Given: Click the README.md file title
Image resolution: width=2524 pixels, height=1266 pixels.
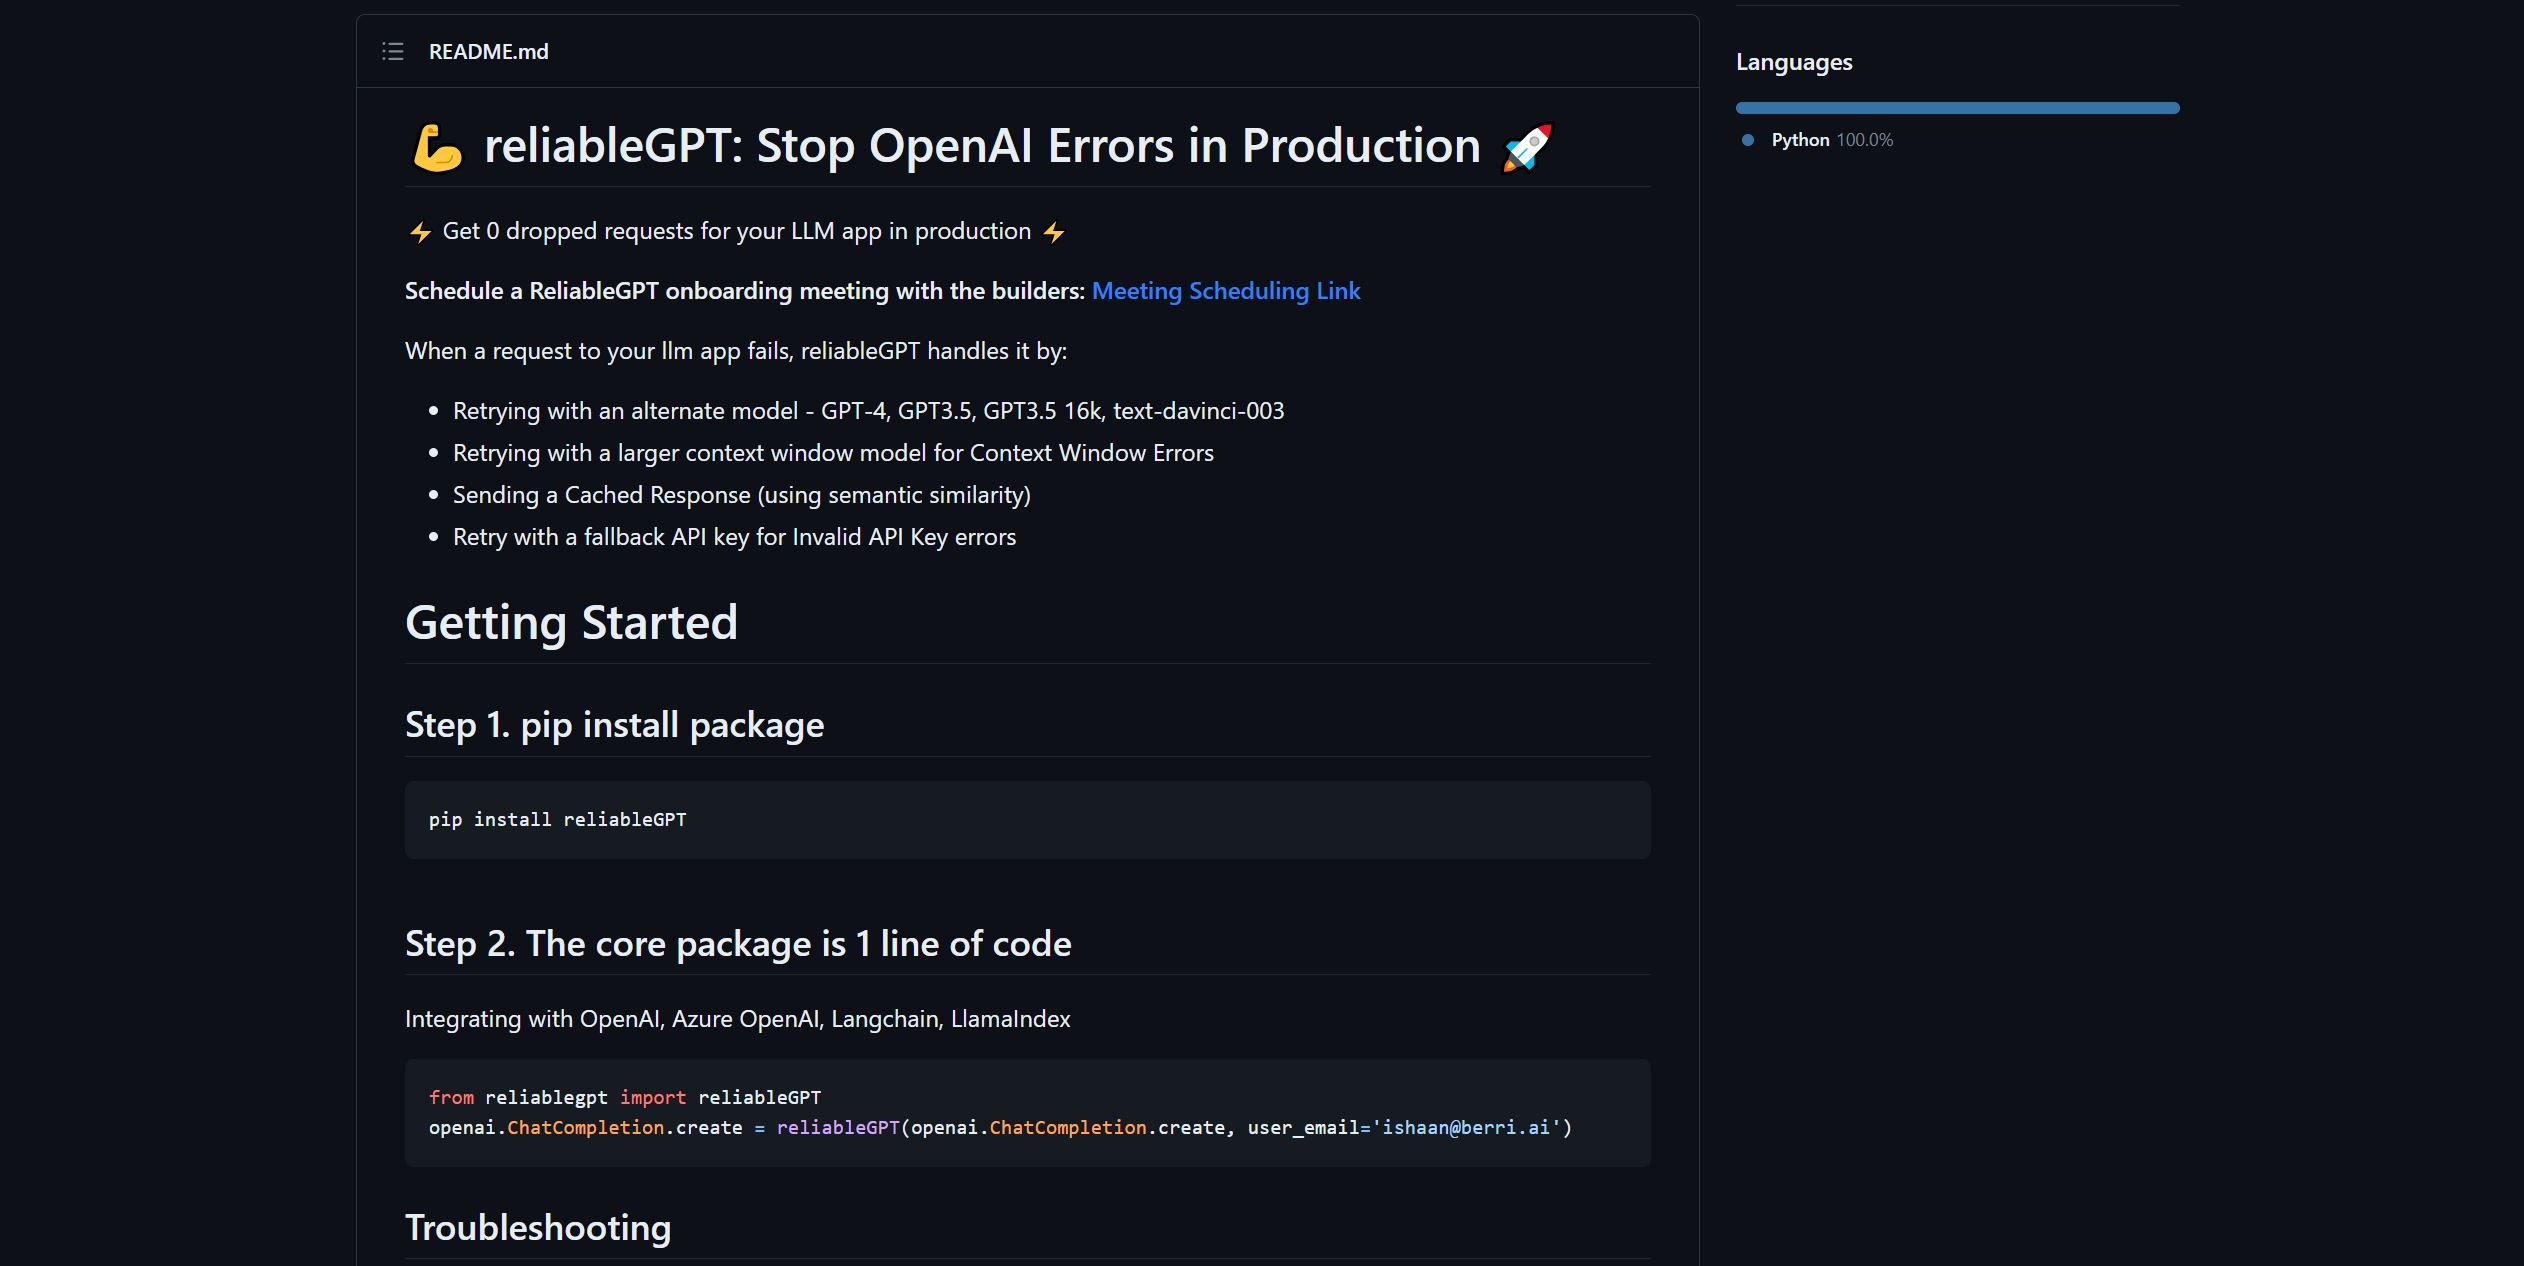Looking at the screenshot, I should [488, 52].
